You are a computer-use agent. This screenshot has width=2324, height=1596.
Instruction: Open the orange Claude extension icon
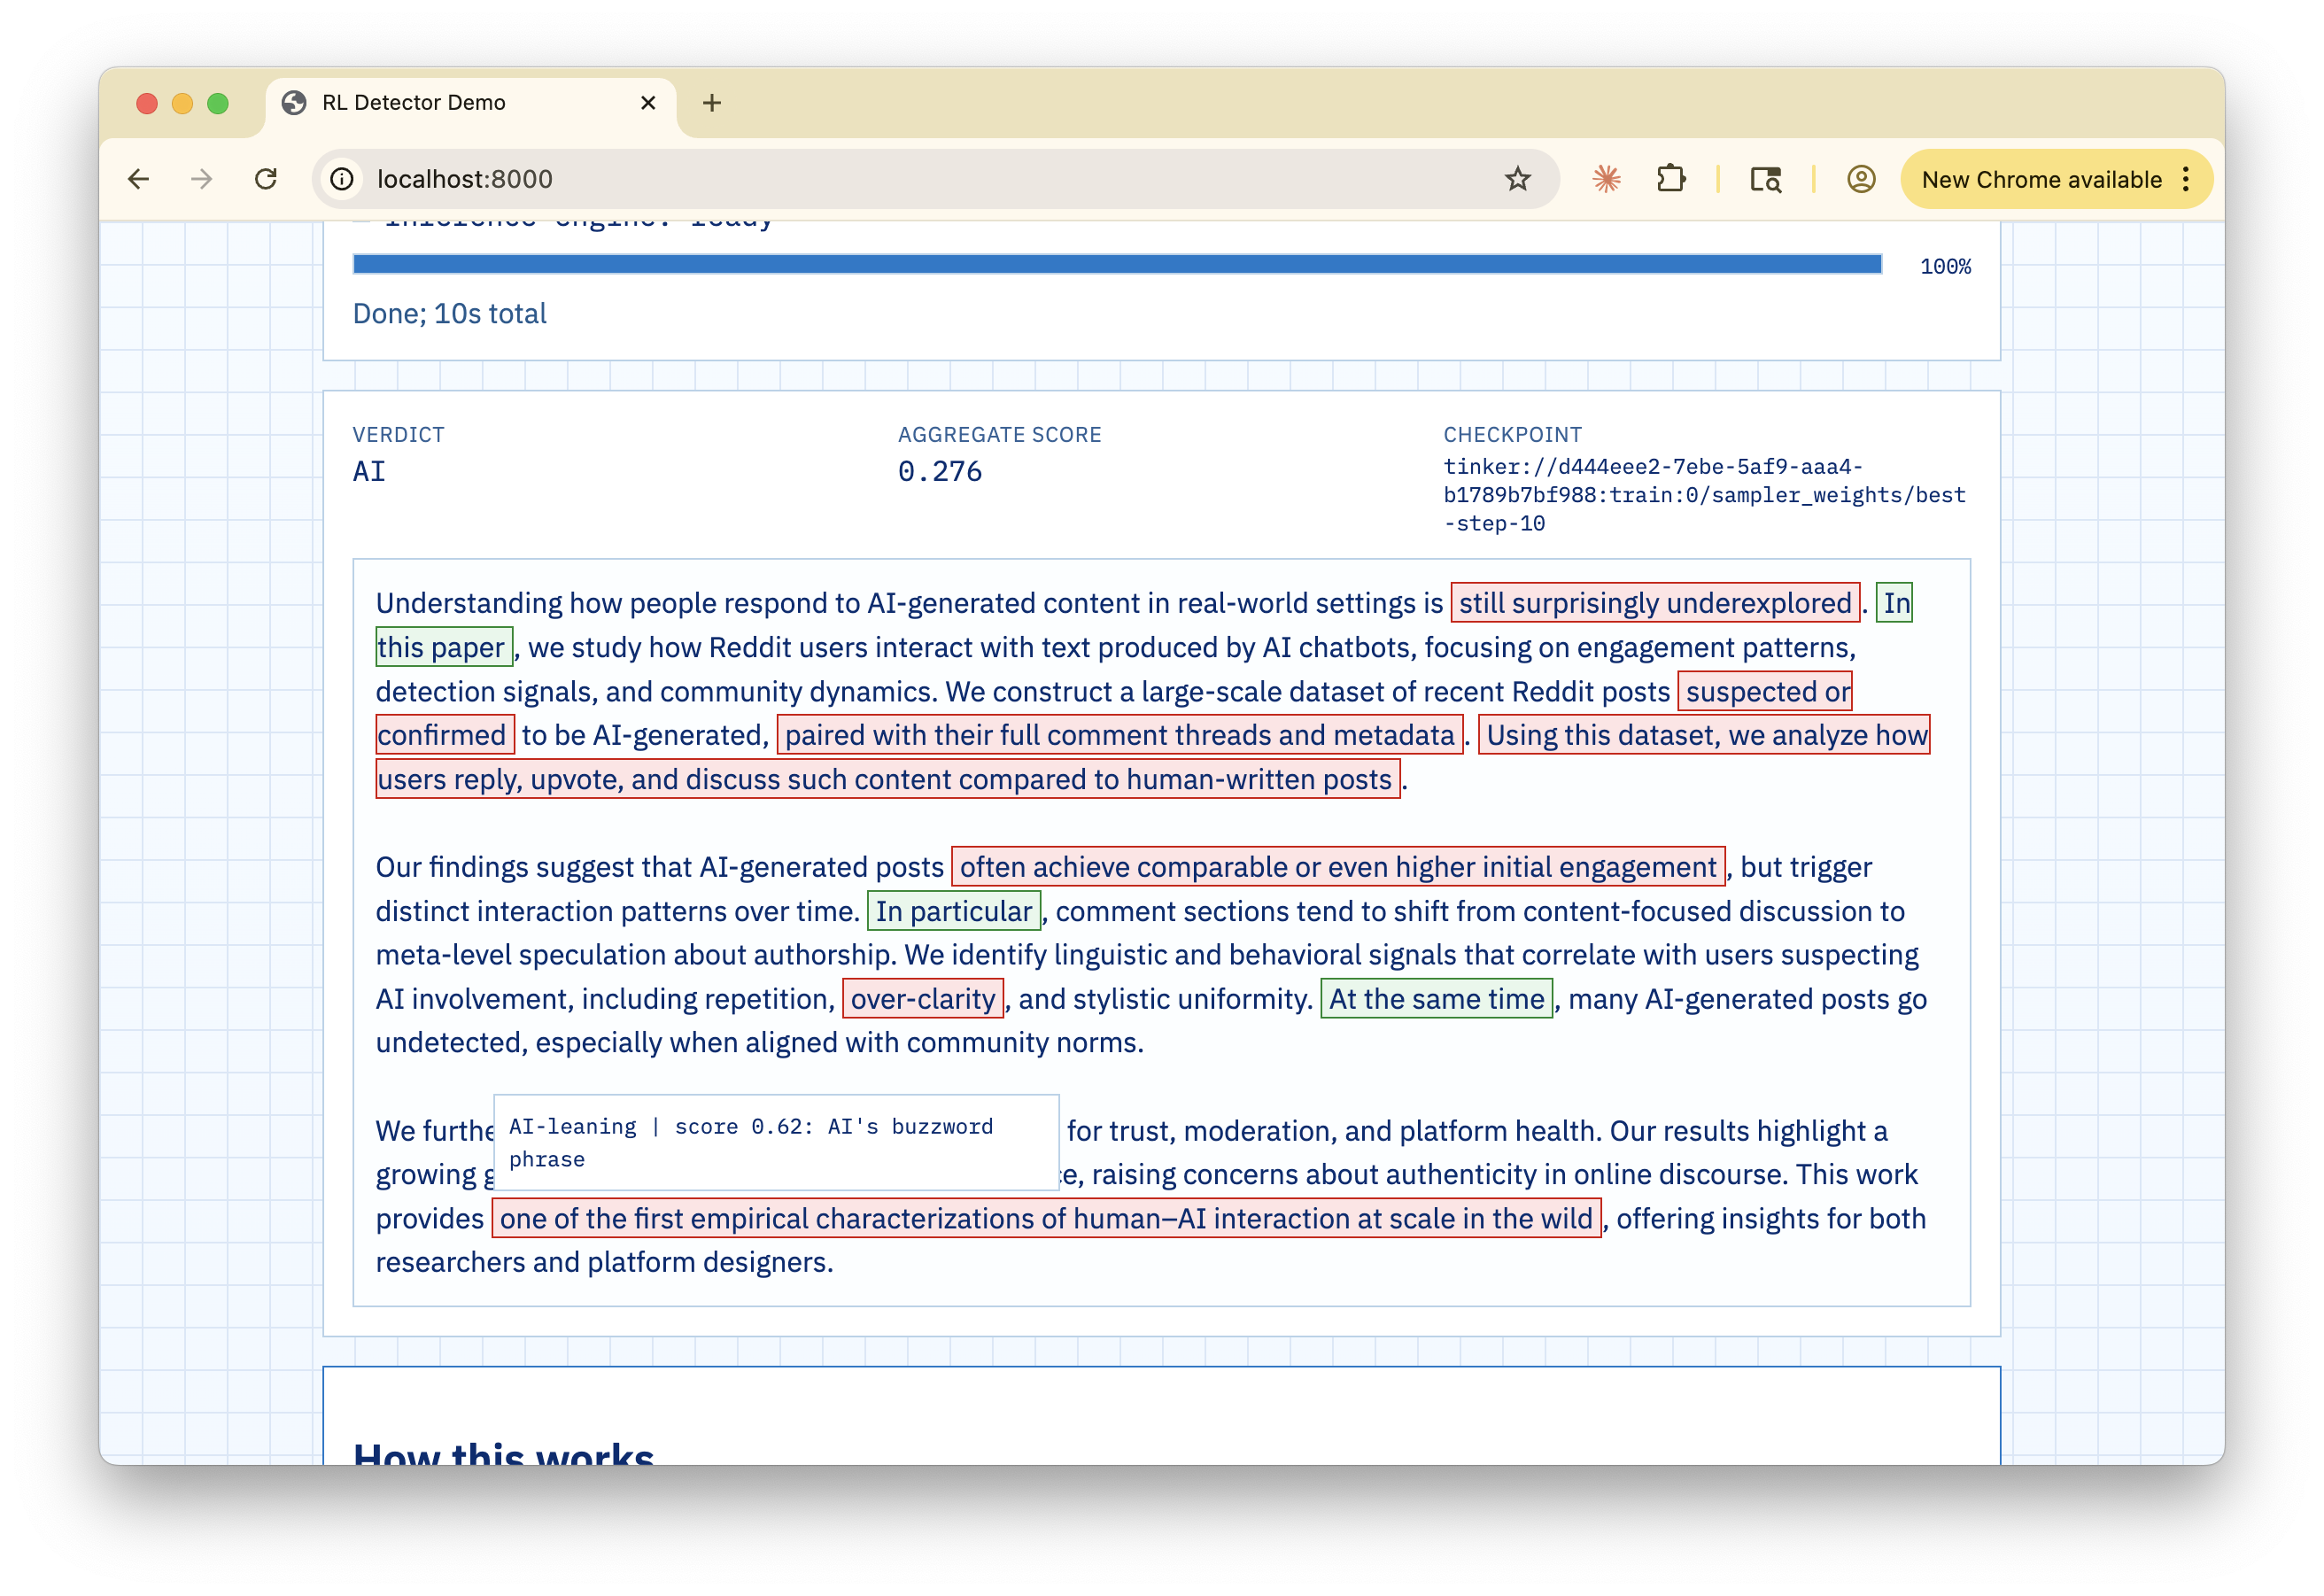(1606, 179)
